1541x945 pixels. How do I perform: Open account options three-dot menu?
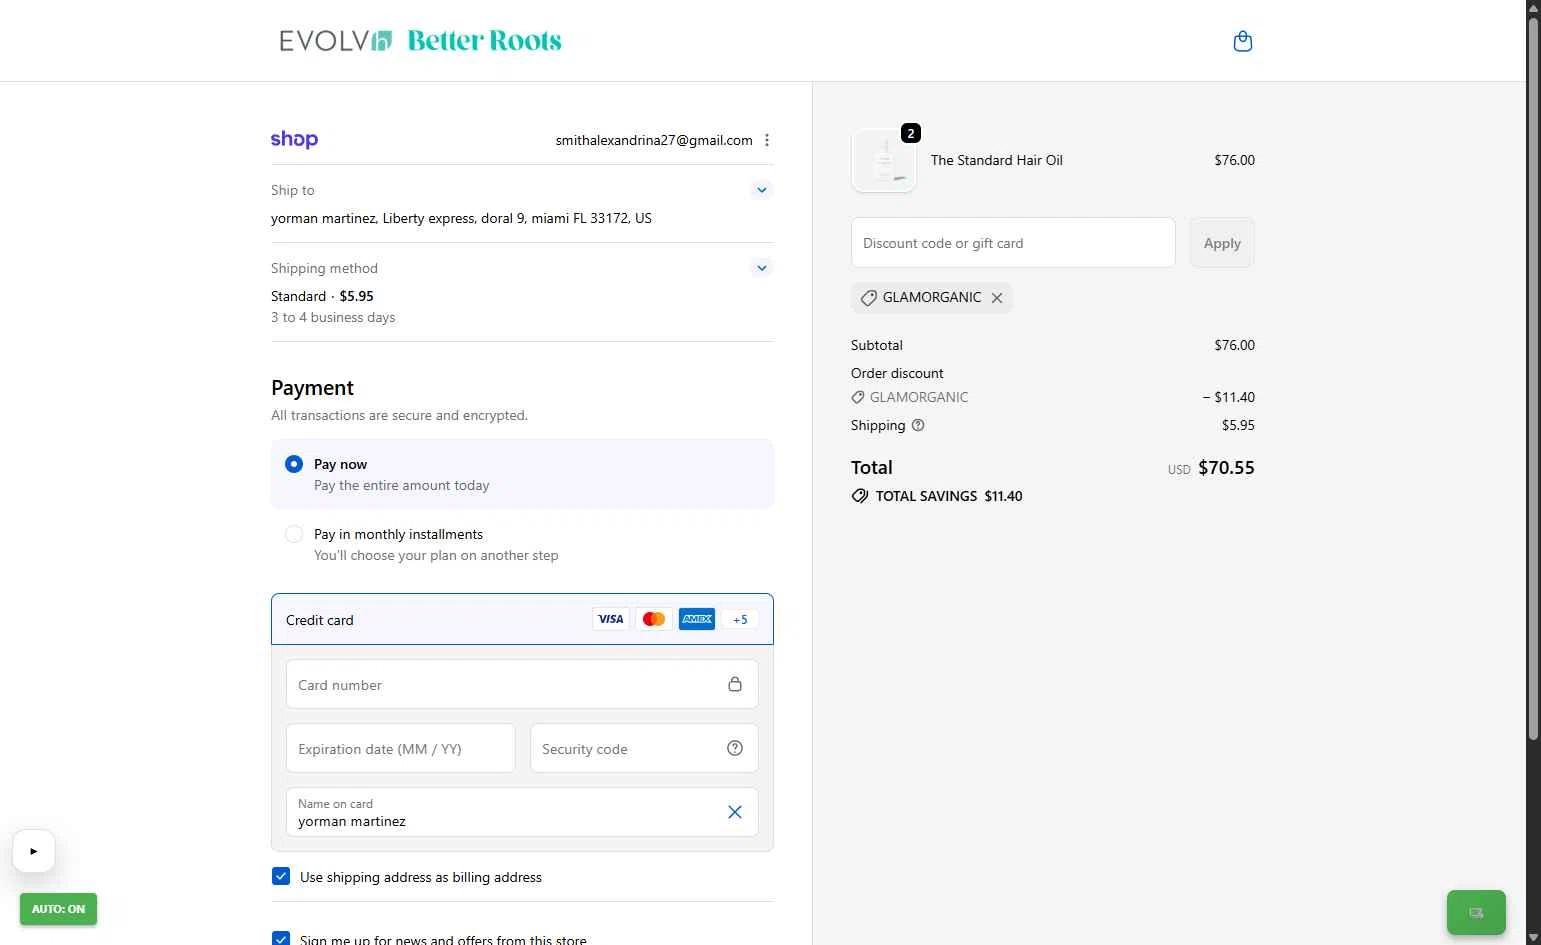tap(767, 140)
